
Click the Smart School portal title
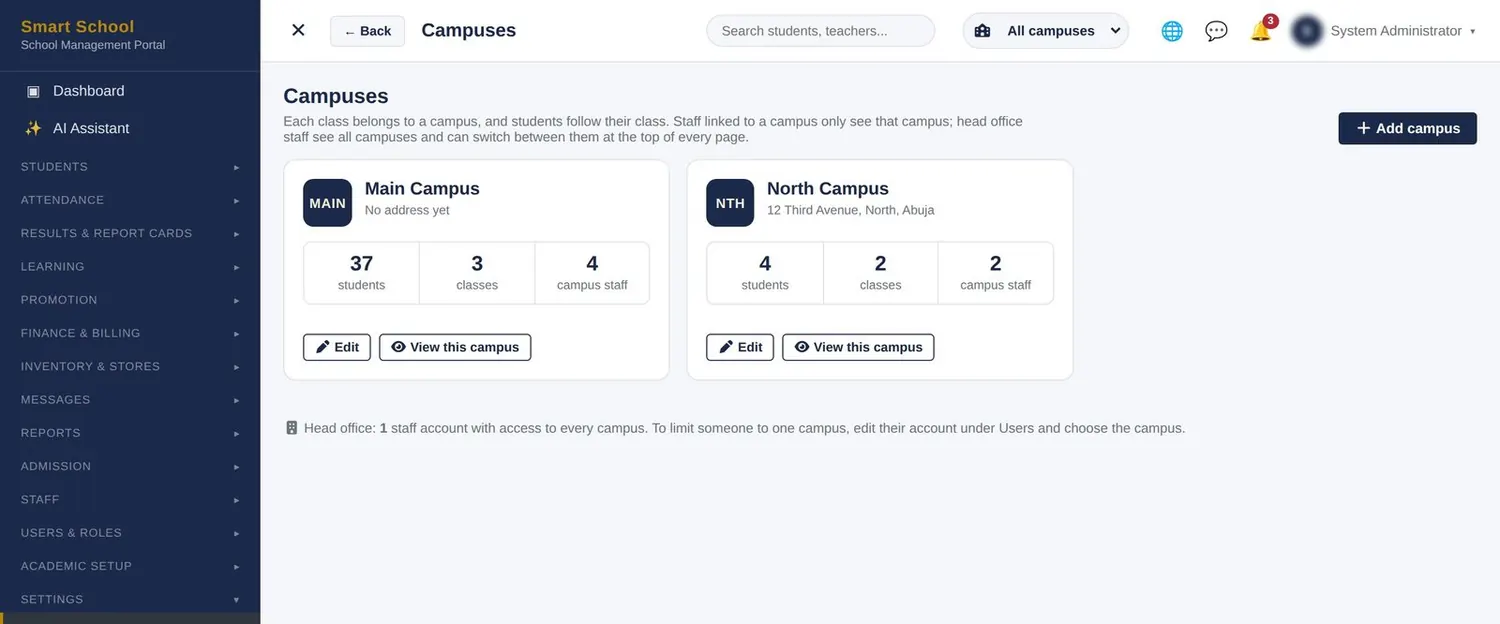pos(77,26)
